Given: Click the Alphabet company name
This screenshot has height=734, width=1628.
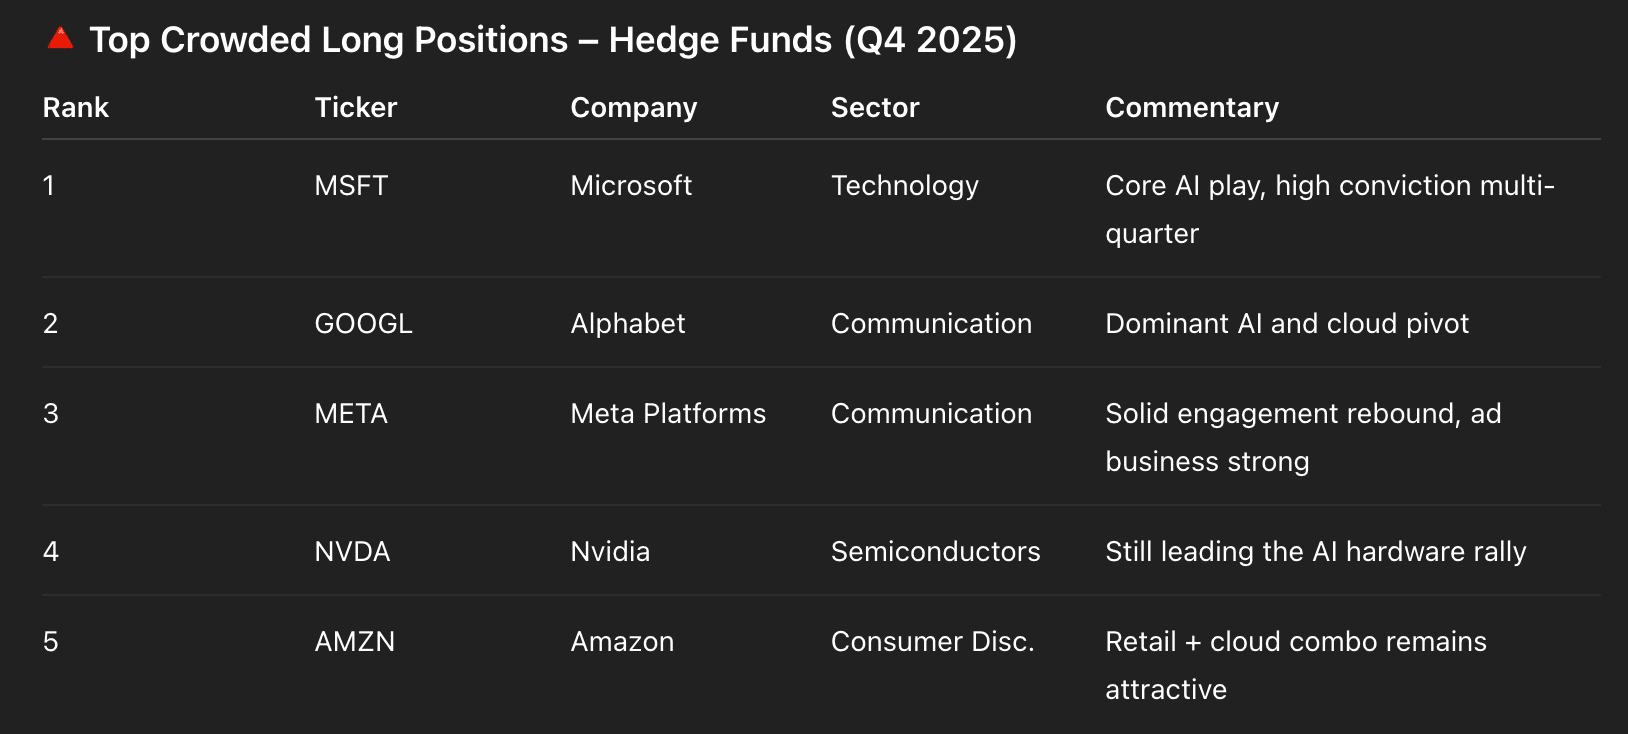Looking at the screenshot, I should coord(628,323).
